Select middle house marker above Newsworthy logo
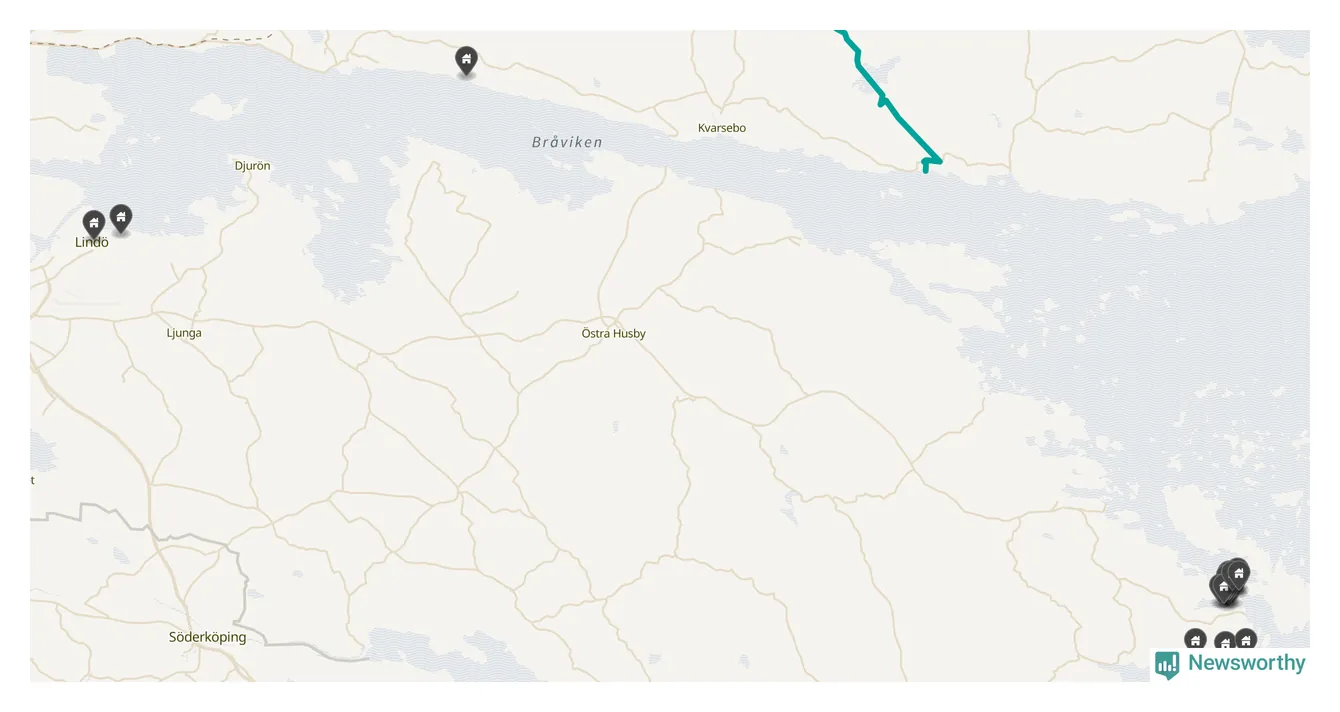This screenshot has height=712, width=1340. pos(1225,642)
